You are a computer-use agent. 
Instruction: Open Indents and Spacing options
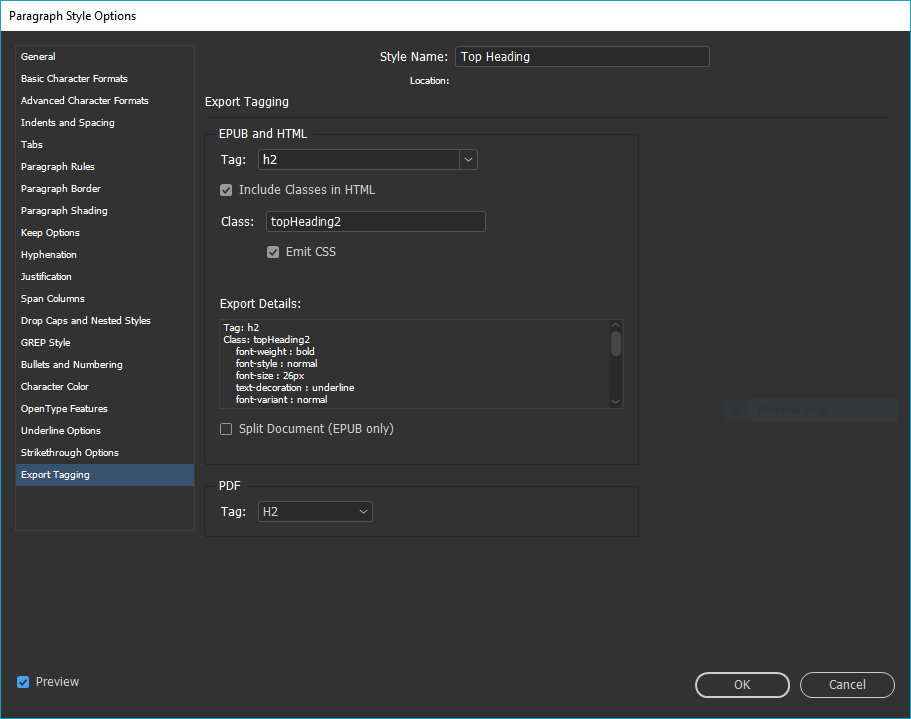point(67,122)
